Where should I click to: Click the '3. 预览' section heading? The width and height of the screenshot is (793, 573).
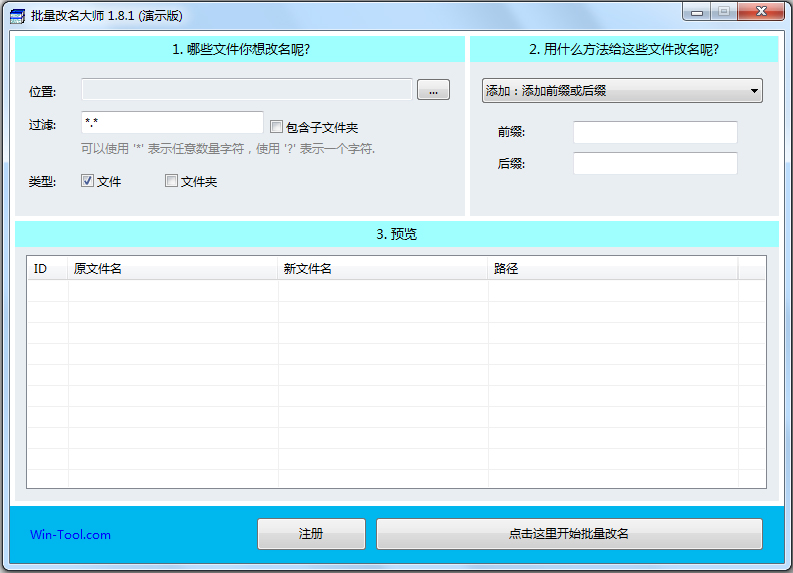pos(396,234)
